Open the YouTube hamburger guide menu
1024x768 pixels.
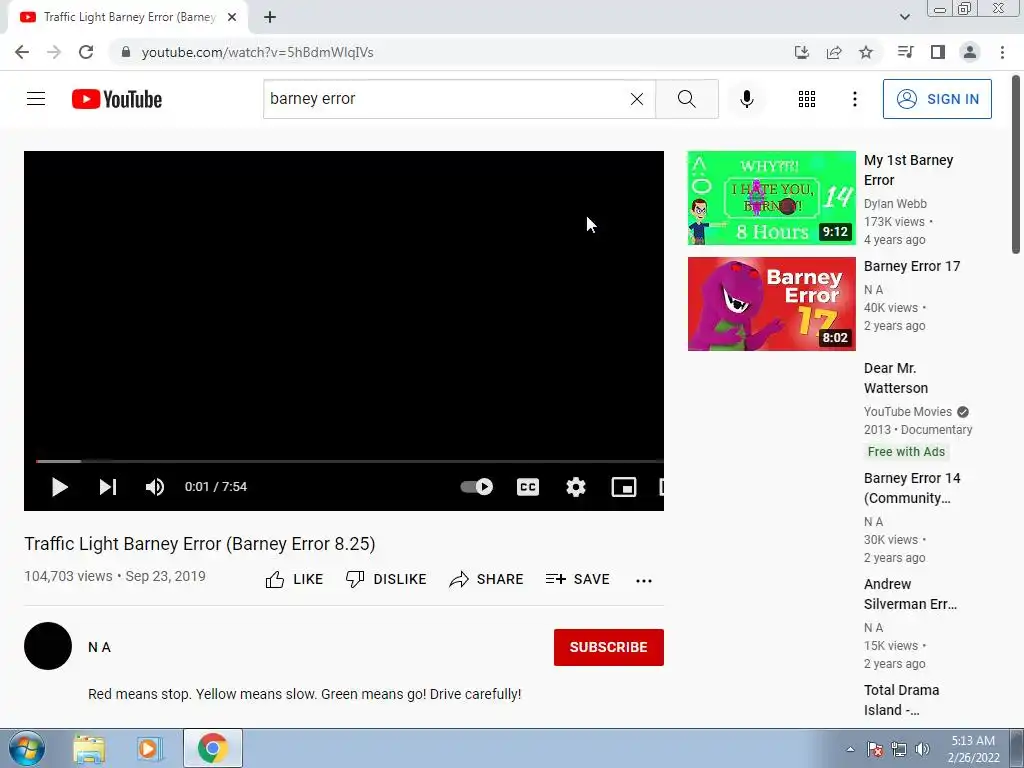point(36,99)
